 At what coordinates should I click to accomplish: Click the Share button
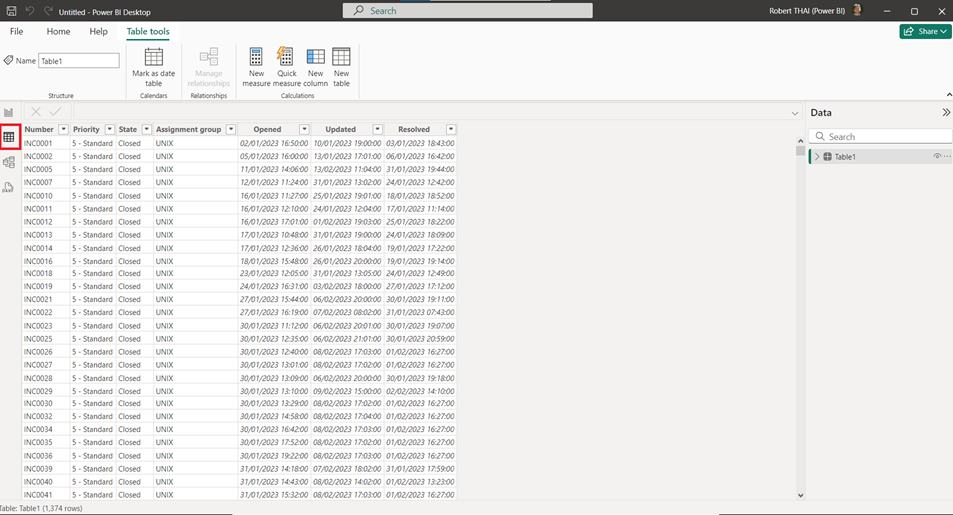[925, 32]
